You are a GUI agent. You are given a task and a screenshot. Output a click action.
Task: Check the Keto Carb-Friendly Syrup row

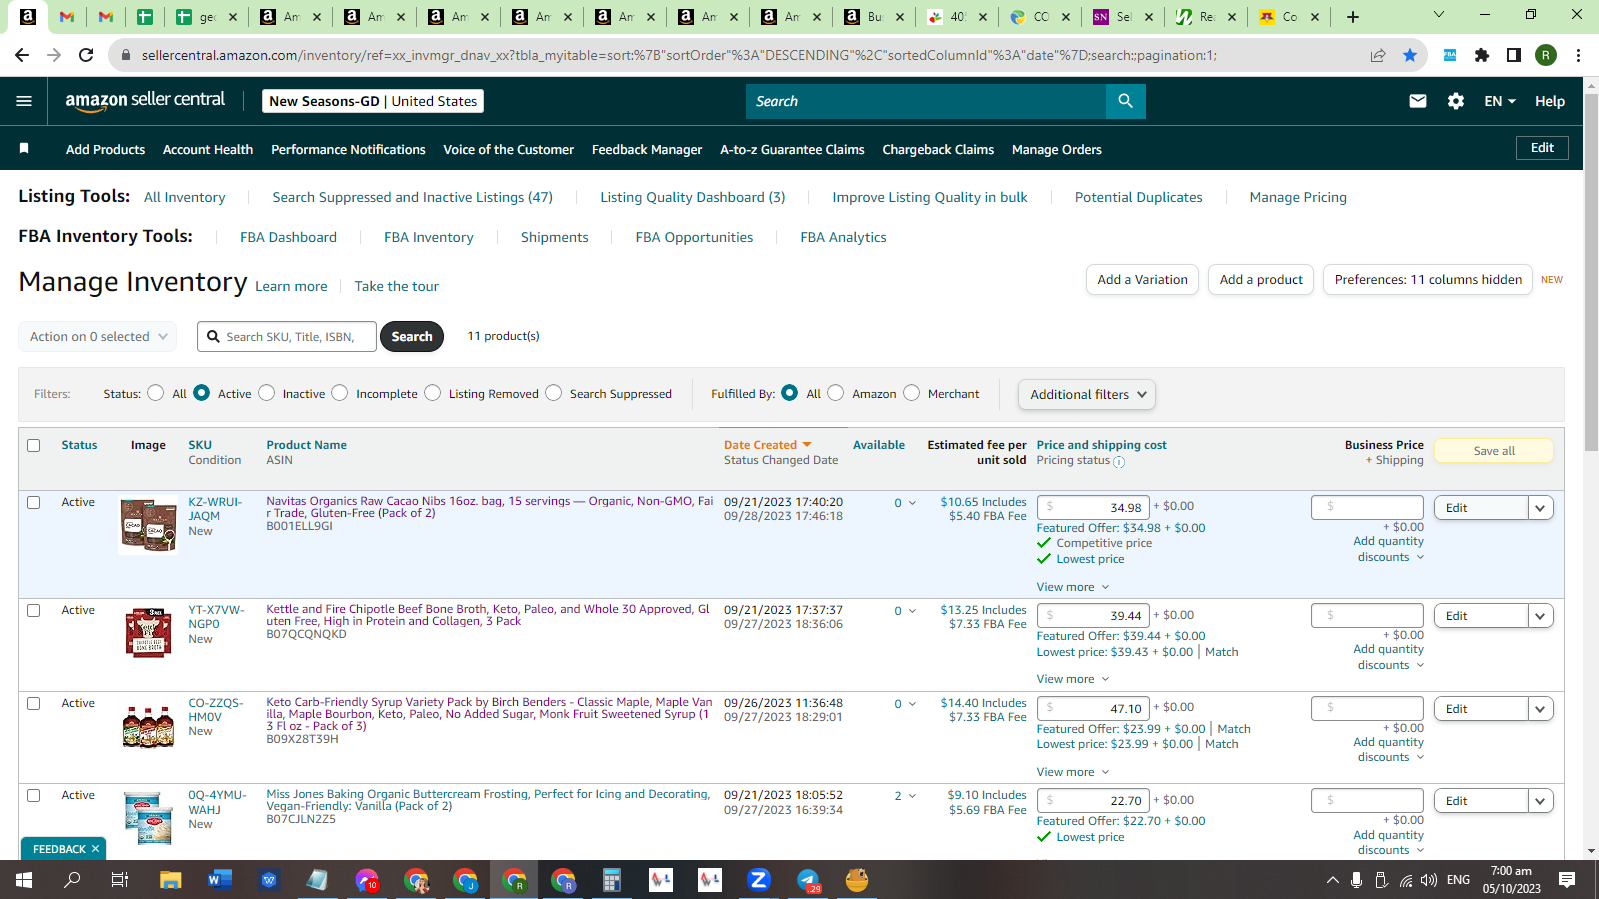point(34,704)
